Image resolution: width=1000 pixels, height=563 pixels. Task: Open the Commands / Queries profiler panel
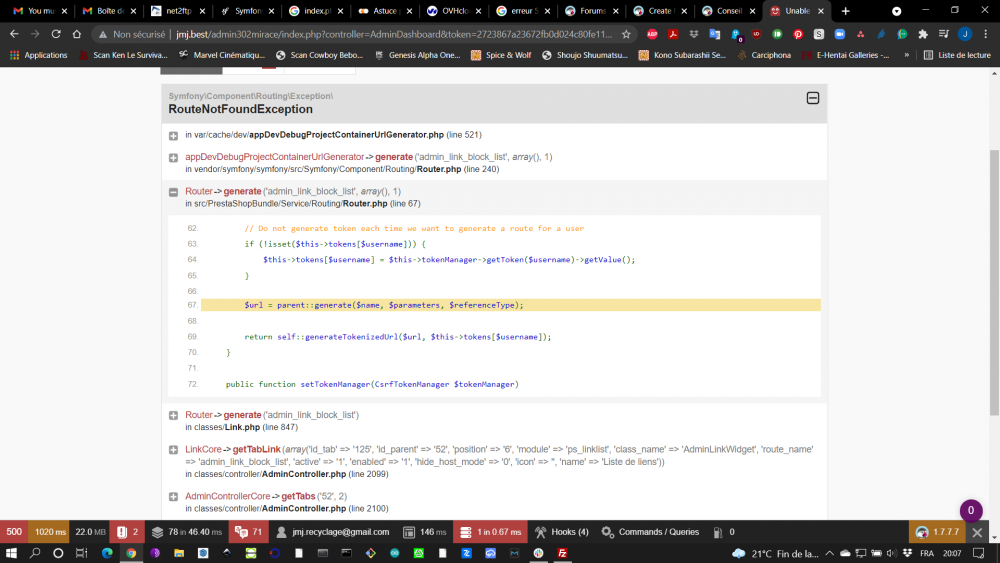(650, 532)
